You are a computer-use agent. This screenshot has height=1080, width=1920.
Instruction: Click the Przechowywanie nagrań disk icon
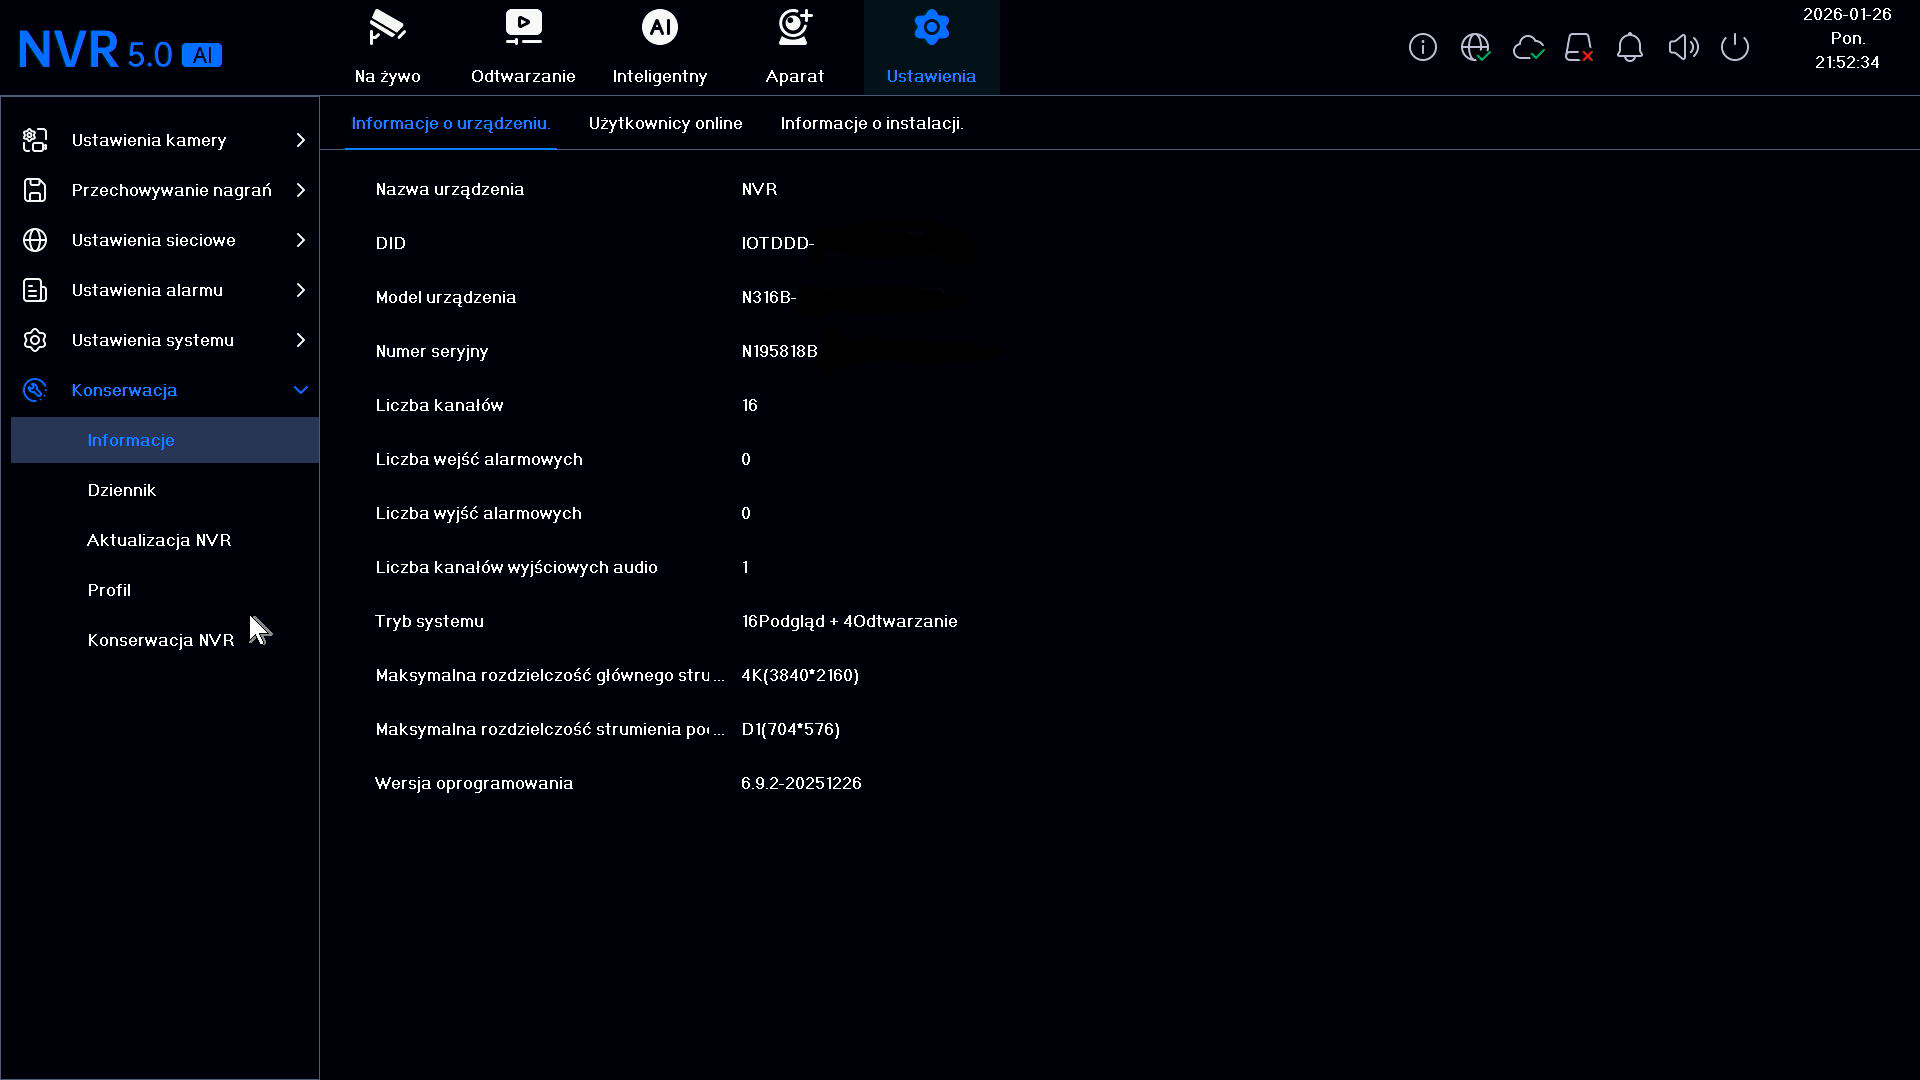(35, 190)
